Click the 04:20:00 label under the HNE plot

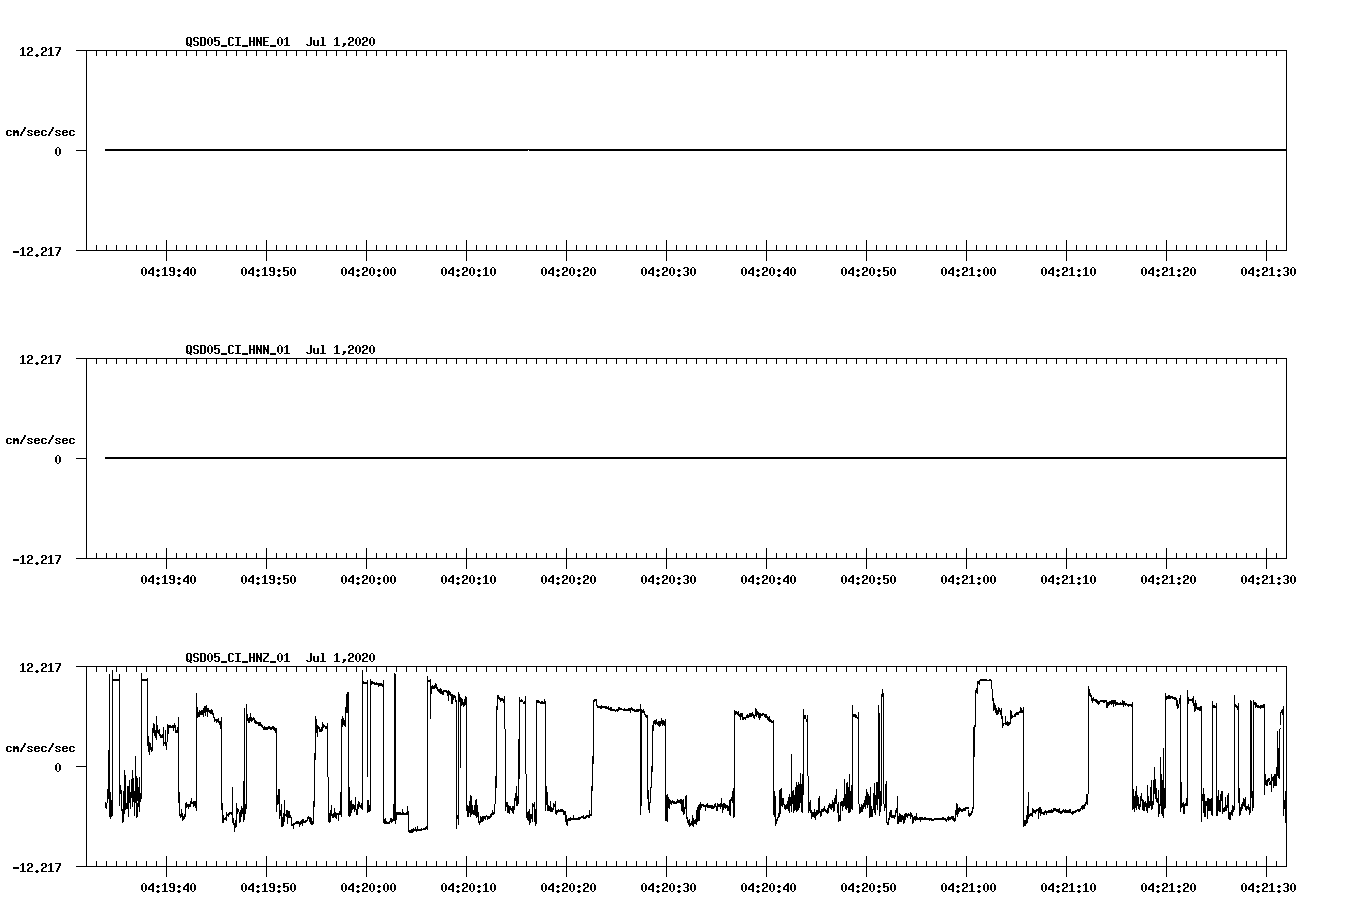point(368,271)
